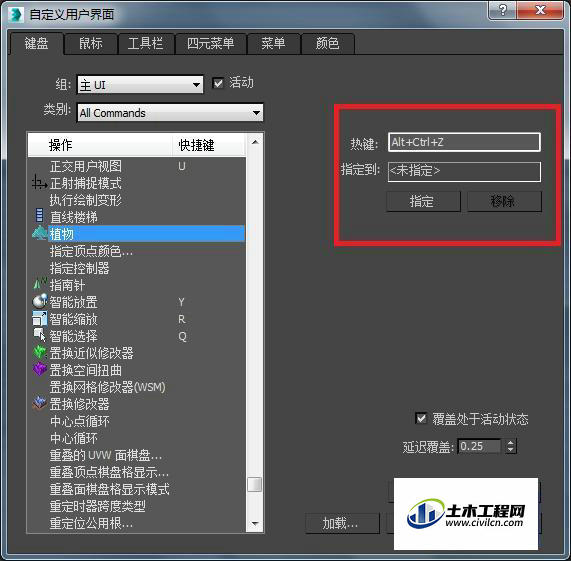
Task: Click the 延迟覆盖 value field
Action: [x=479, y=446]
